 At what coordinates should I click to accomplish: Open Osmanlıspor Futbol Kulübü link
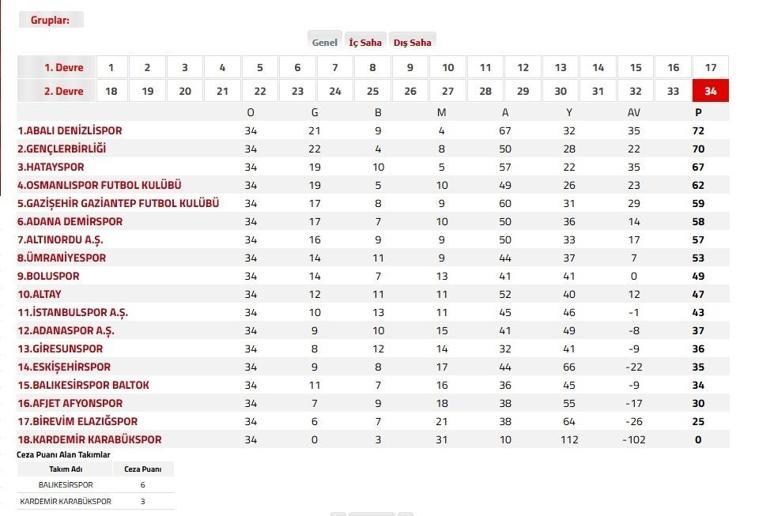tap(100, 185)
